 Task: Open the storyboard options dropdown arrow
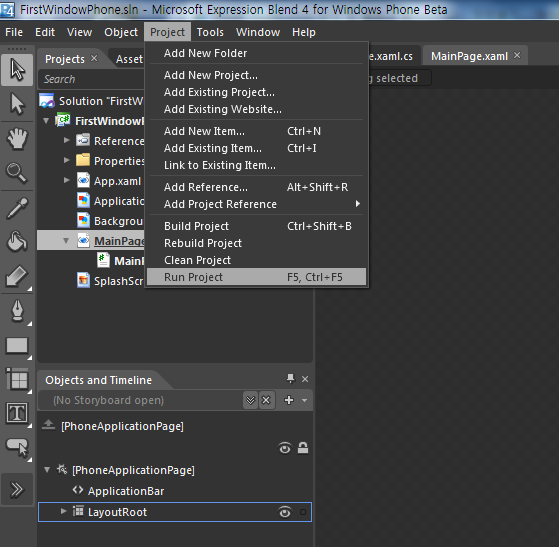pos(304,400)
